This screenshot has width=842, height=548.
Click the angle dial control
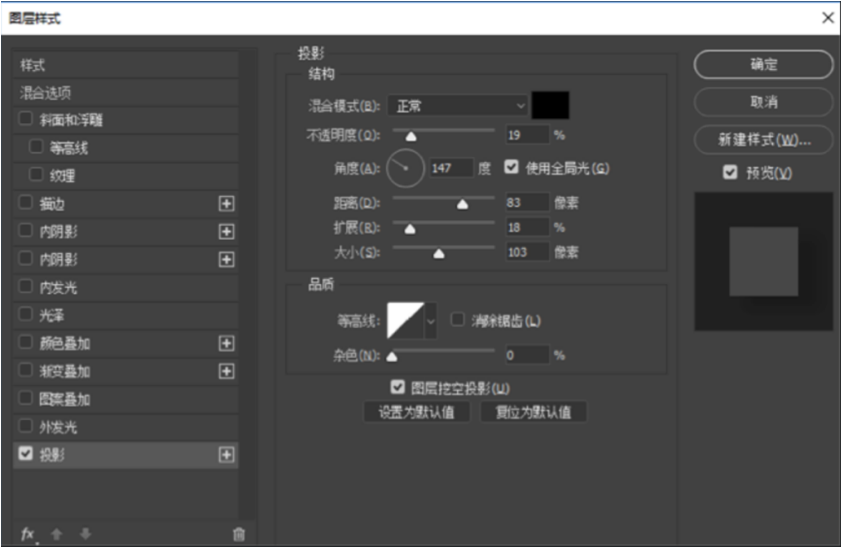pyautogui.click(x=405, y=169)
